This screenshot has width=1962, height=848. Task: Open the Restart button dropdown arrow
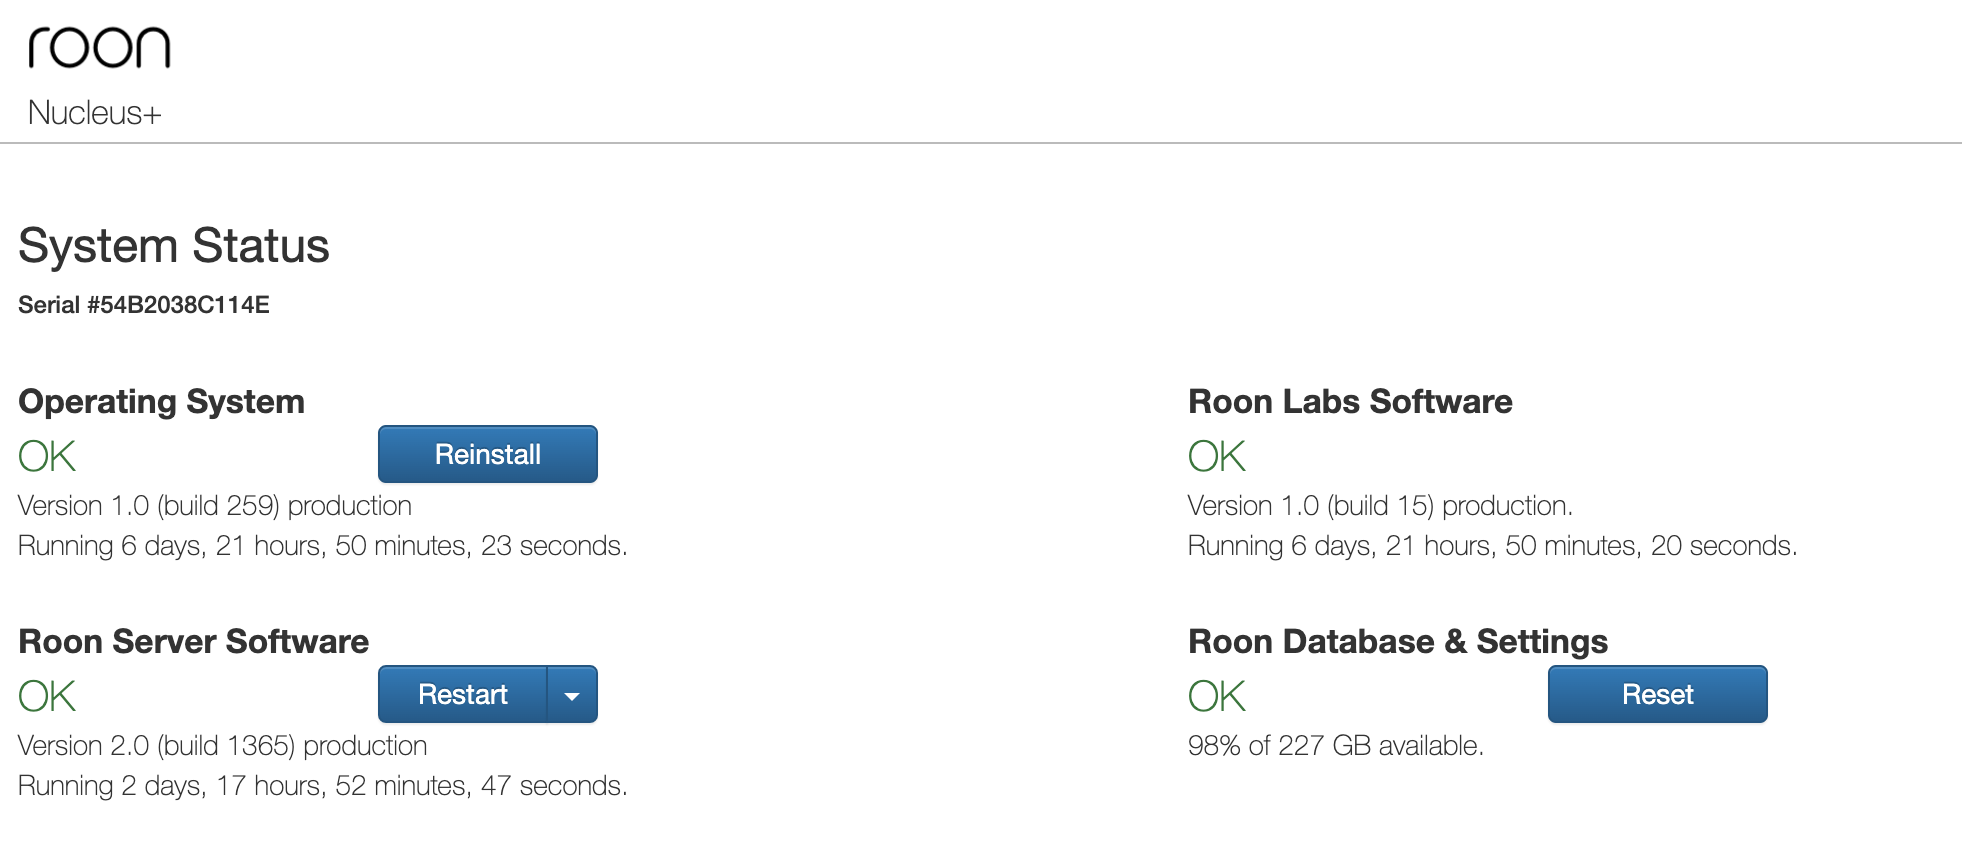click(x=572, y=694)
